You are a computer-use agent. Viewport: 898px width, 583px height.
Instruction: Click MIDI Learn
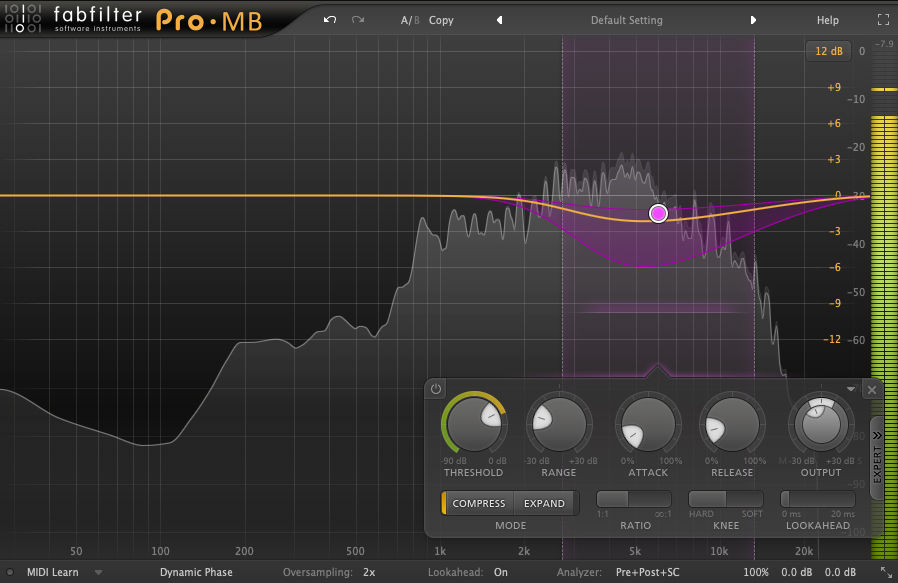tap(52, 572)
